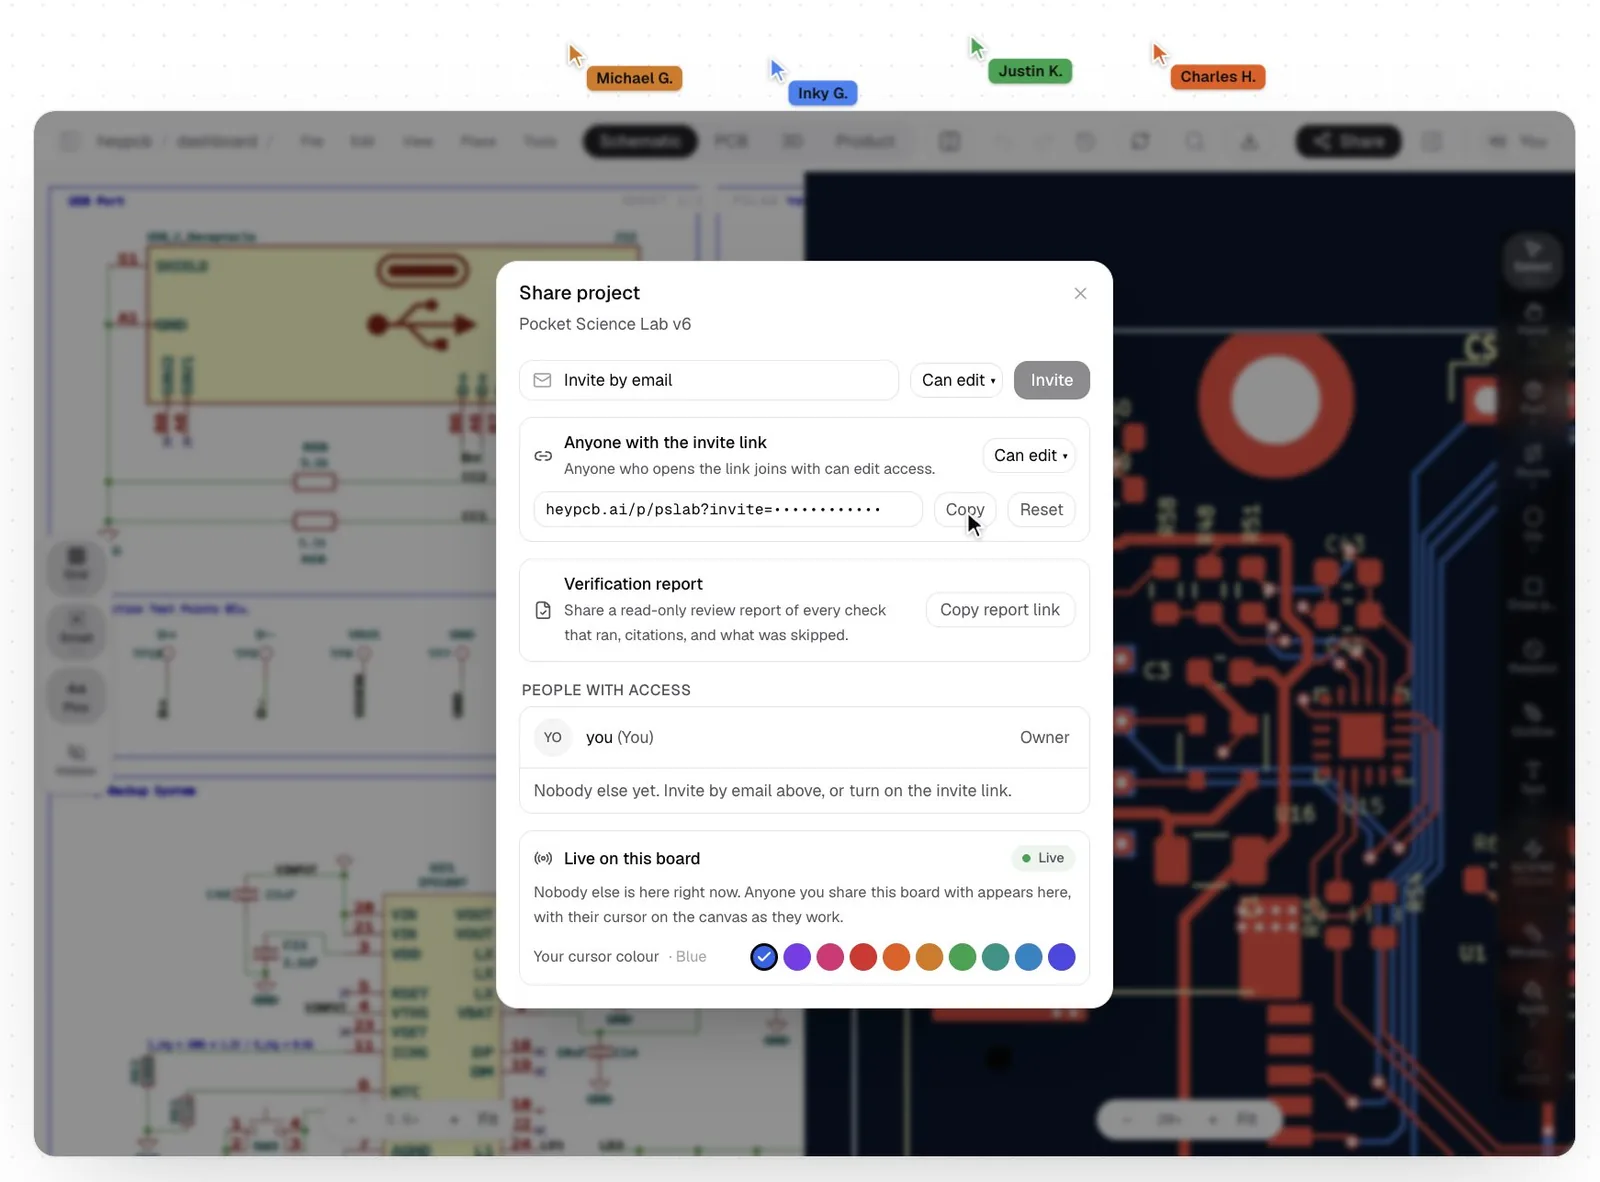Image resolution: width=1600 pixels, height=1182 pixels.
Task: Click the 'Anyone with the invite link' title
Action: (665, 442)
